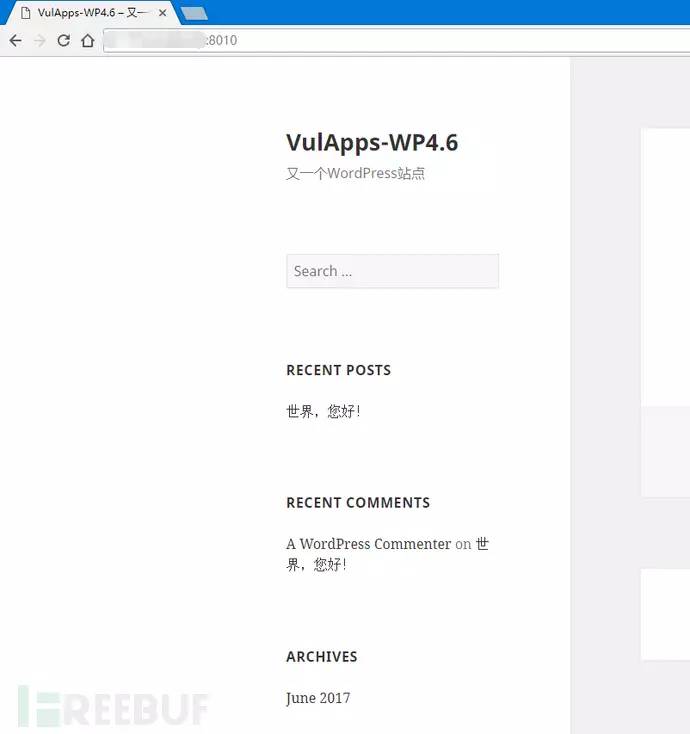
Task: Click the RECENT POSTS heading
Action: tap(338, 370)
